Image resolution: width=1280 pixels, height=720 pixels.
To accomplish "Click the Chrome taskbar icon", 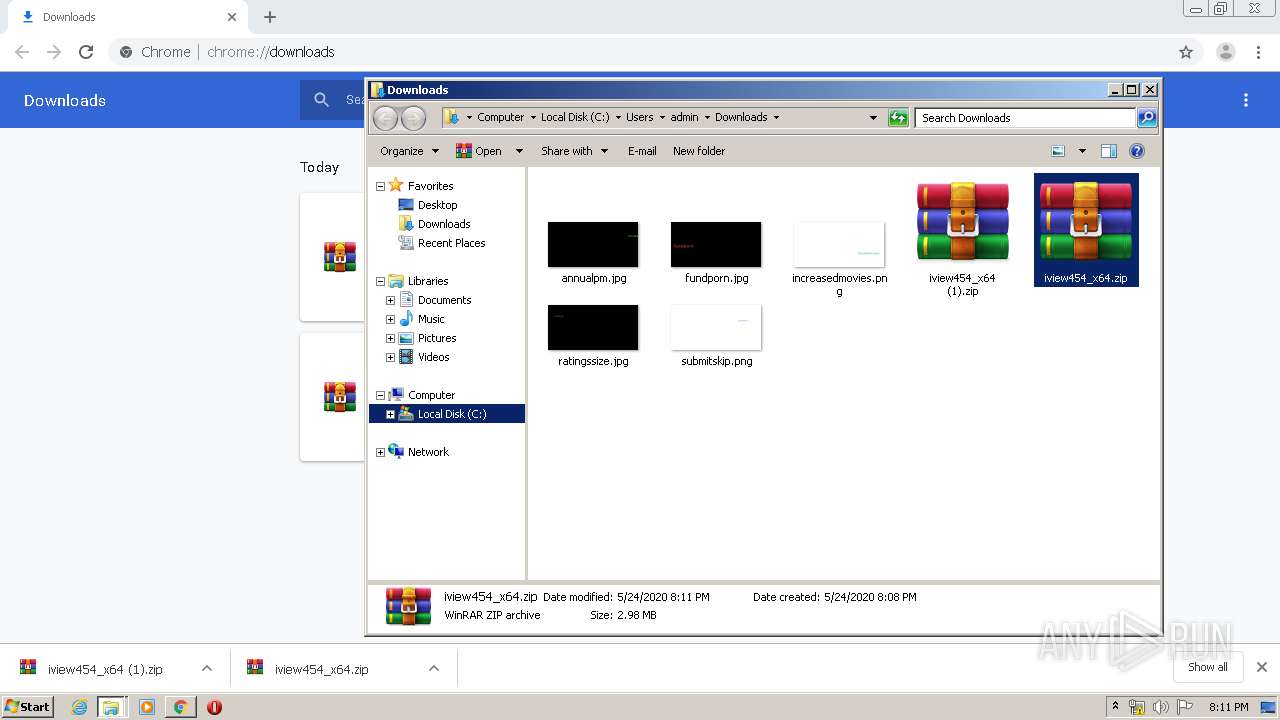I will coord(180,707).
